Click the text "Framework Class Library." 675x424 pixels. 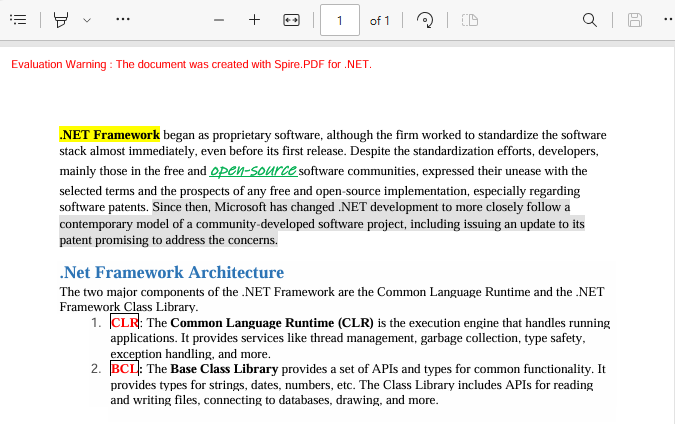click(x=129, y=307)
